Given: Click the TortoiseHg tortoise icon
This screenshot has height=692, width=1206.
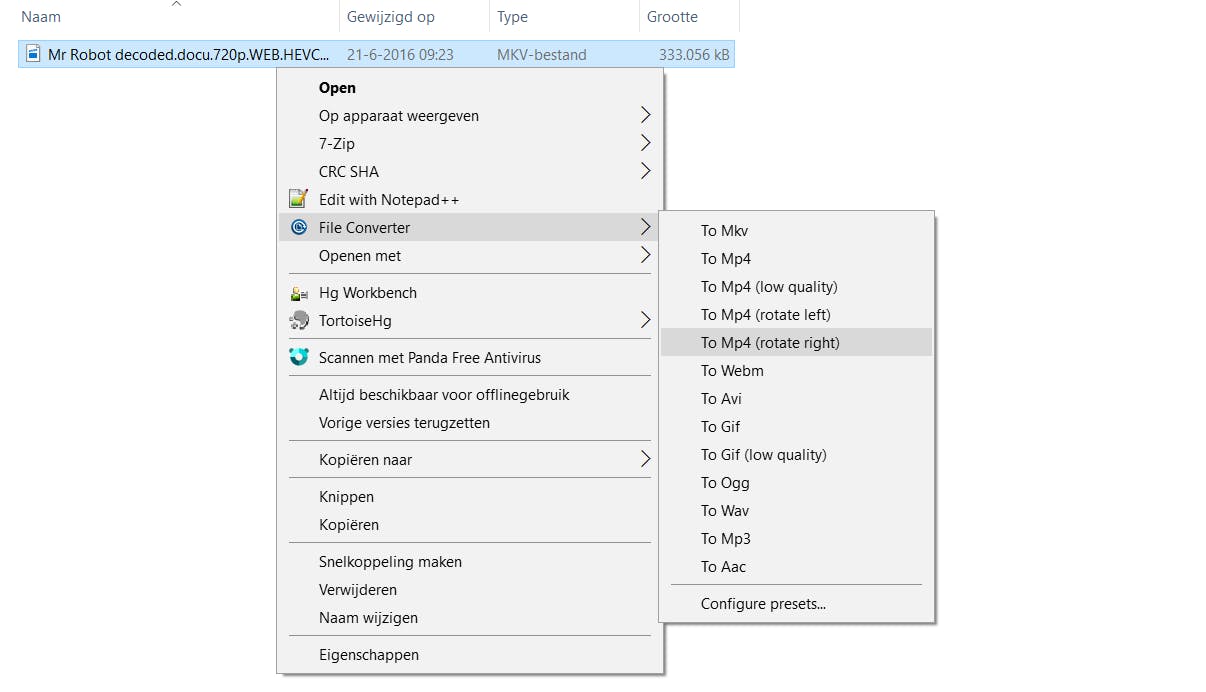Looking at the screenshot, I should tap(298, 321).
